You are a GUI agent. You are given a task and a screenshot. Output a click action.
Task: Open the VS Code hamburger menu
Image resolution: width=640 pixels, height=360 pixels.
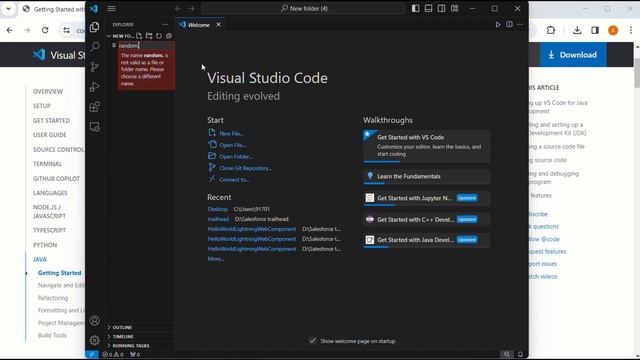pyautogui.click(x=111, y=8)
